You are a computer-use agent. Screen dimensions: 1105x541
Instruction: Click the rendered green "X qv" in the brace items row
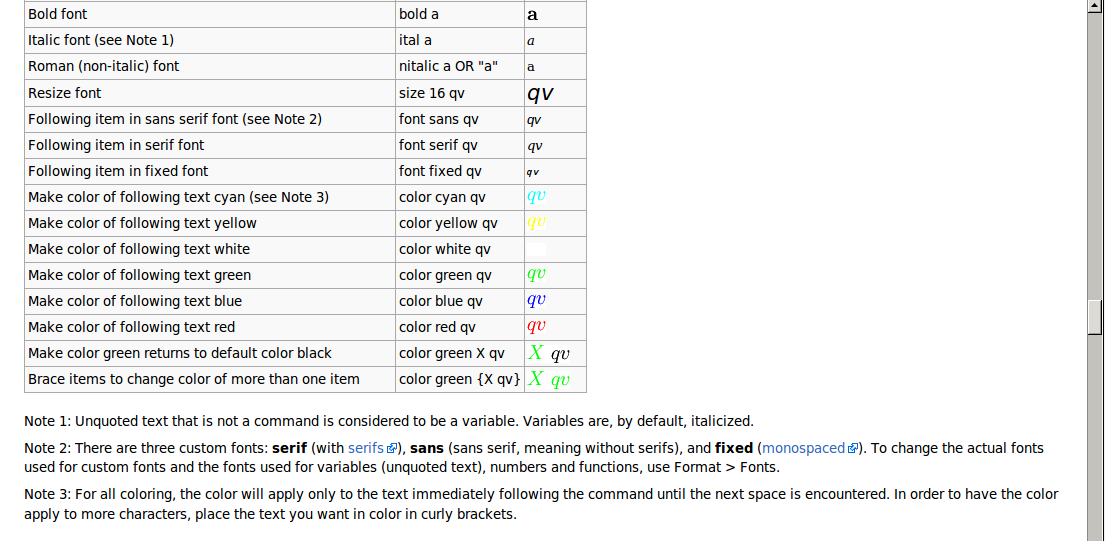[x=549, y=379]
